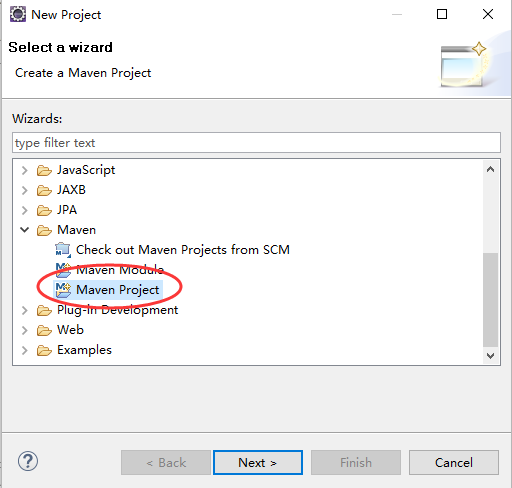Click the Plug-in Development folder icon

[x=44, y=310]
